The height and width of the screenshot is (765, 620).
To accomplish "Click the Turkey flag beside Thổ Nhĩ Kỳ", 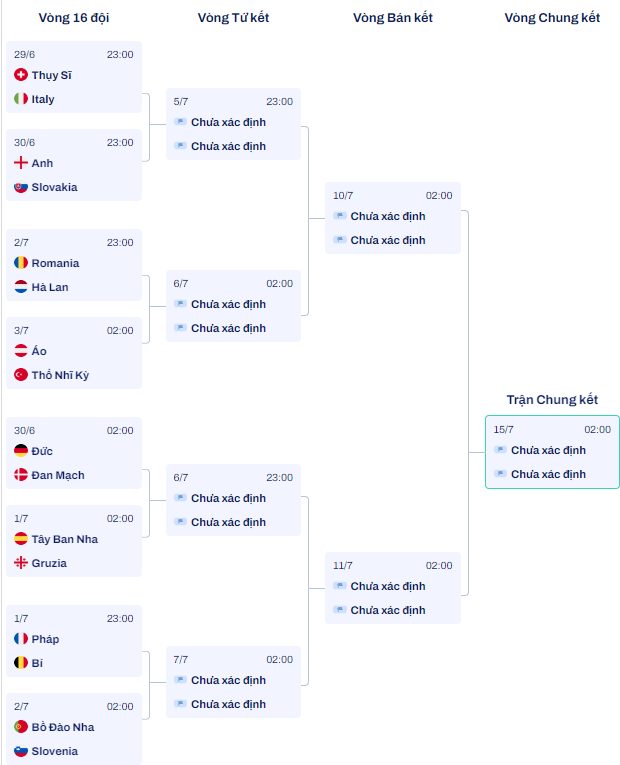I will click(20, 375).
